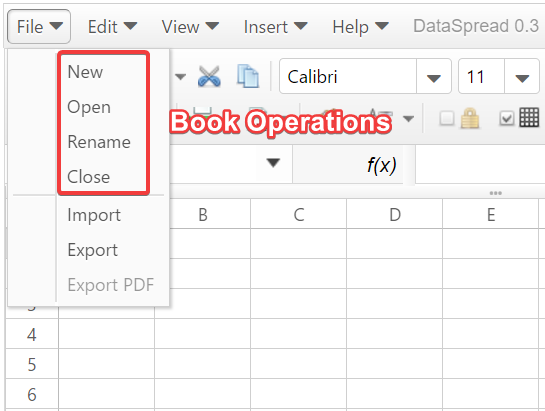The width and height of the screenshot is (545, 411).
Task: Toggle the checked gridlines checkbox
Action: tap(506, 118)
